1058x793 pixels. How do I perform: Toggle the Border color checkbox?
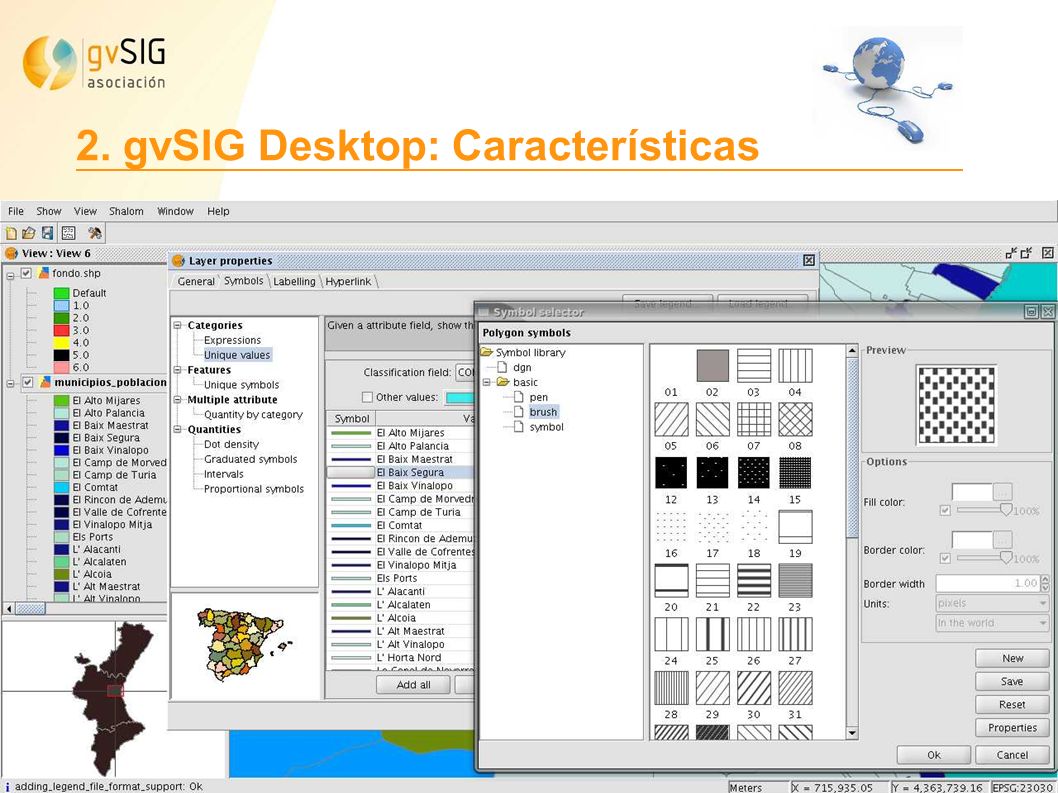coord(945,558)
